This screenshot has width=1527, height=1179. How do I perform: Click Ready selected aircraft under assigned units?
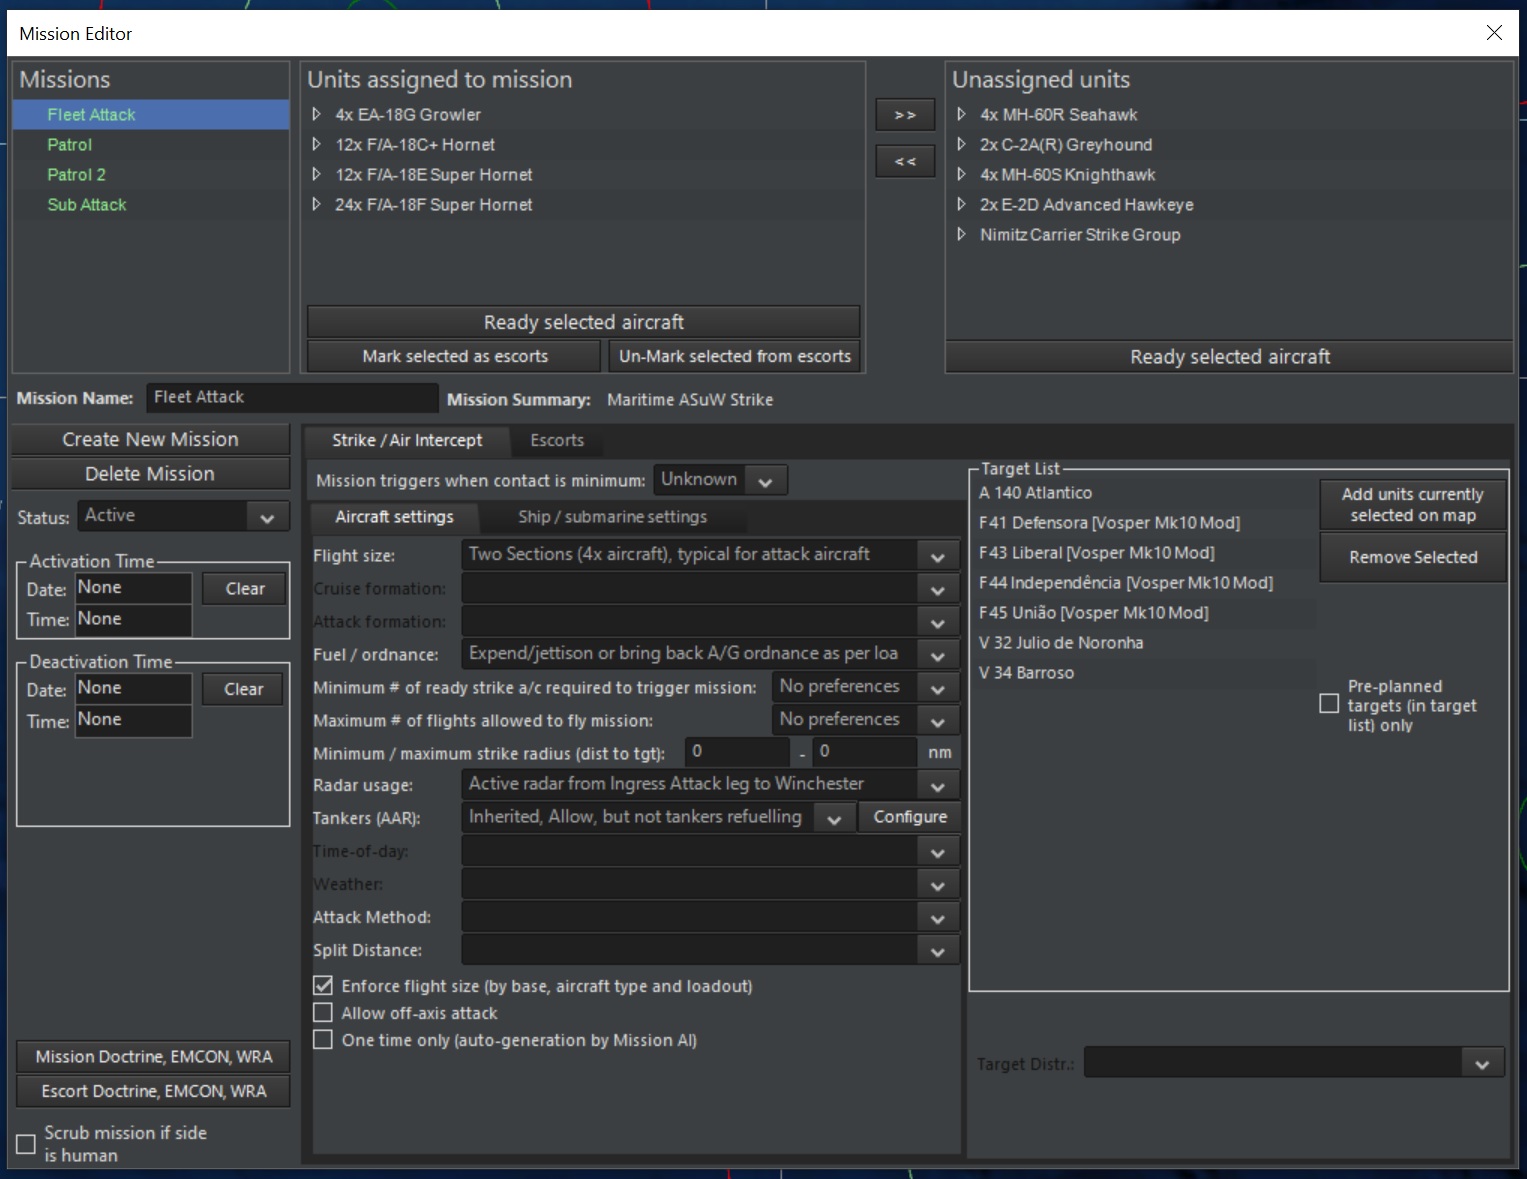583,322
